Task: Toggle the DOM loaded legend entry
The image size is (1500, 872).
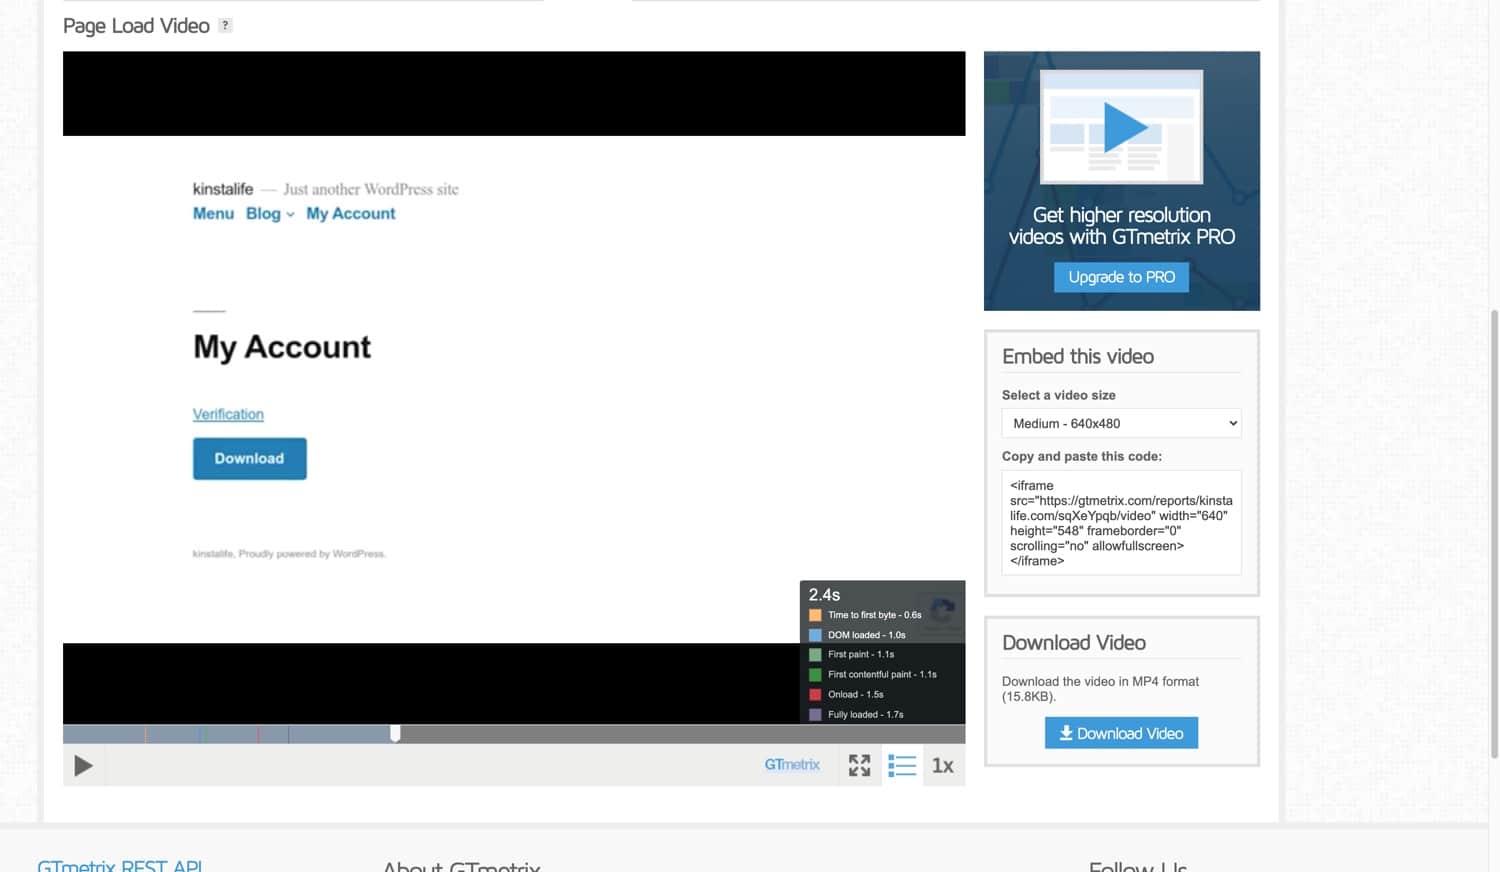Action: point(864,634)
